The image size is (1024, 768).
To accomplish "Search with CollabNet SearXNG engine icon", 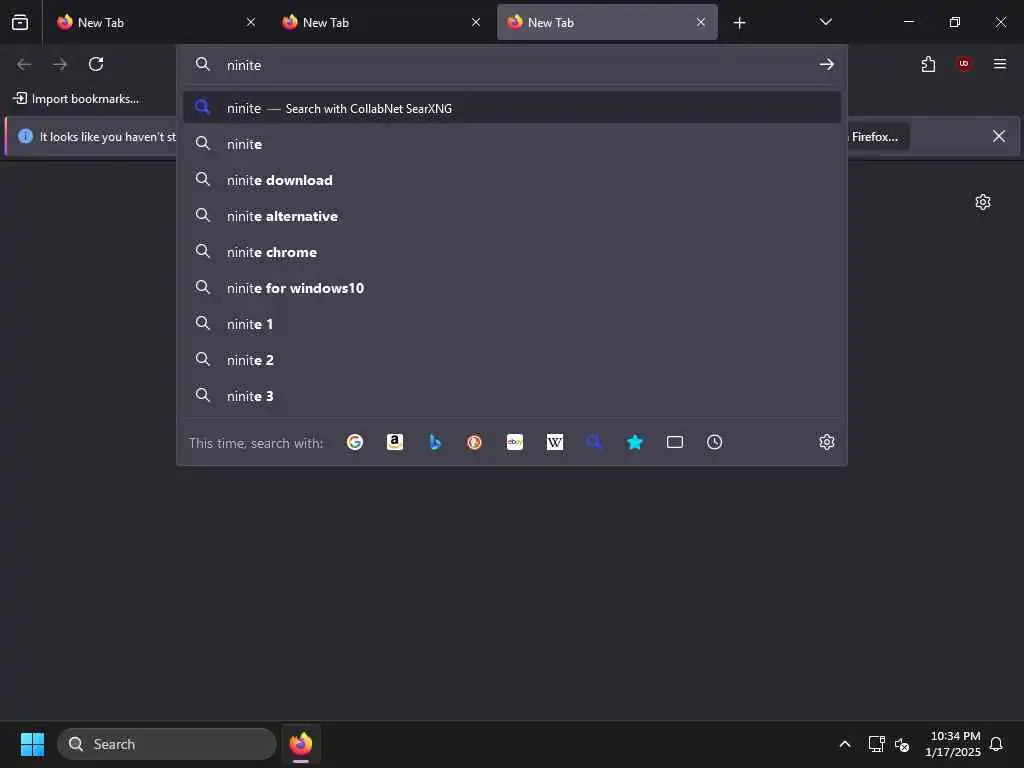I will [594, 442].
